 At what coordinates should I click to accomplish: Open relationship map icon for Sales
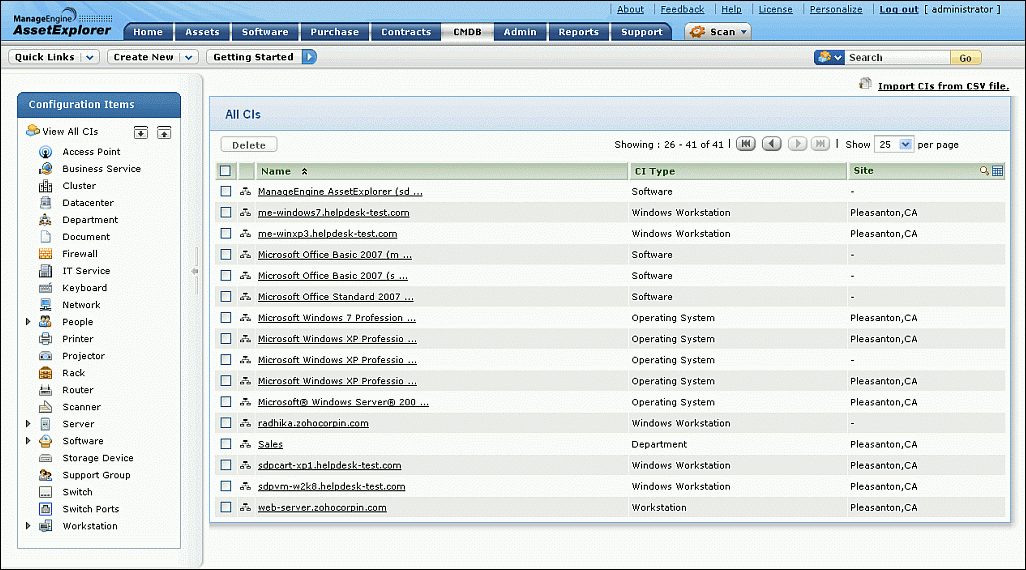click(x=245, y=444)
